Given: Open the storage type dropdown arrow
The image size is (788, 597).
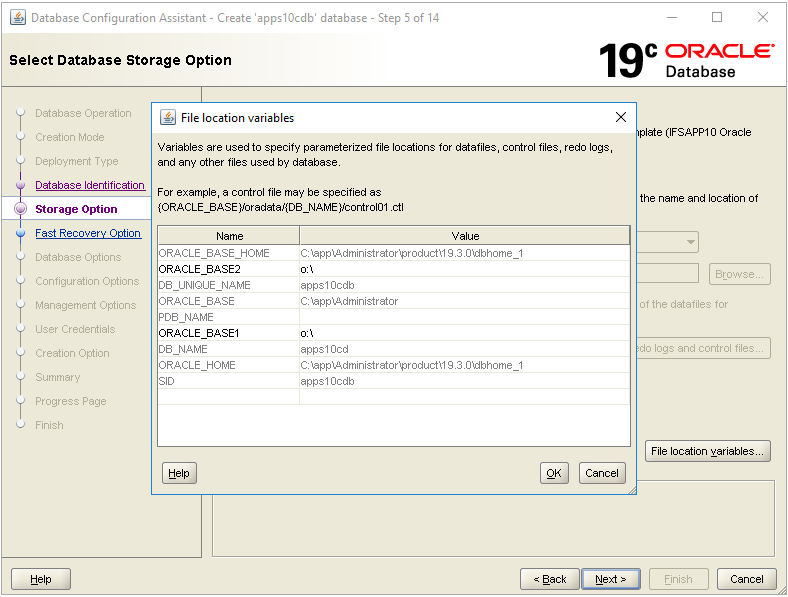Looking at the screenshot, I should point(691,242).
